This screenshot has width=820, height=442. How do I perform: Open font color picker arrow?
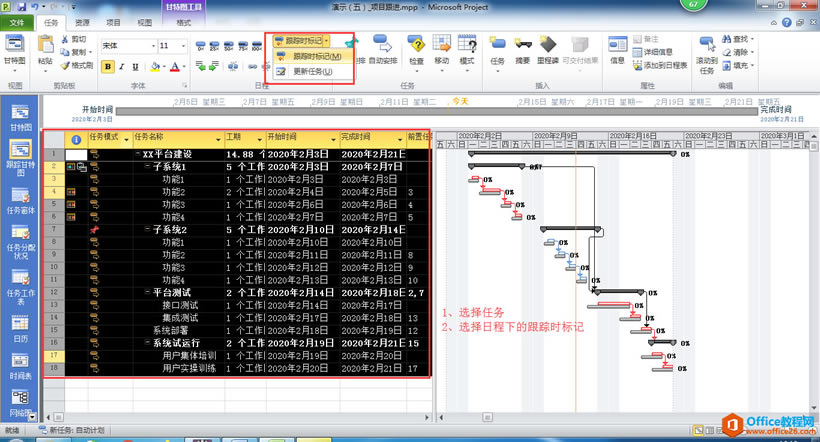(185, 67)
